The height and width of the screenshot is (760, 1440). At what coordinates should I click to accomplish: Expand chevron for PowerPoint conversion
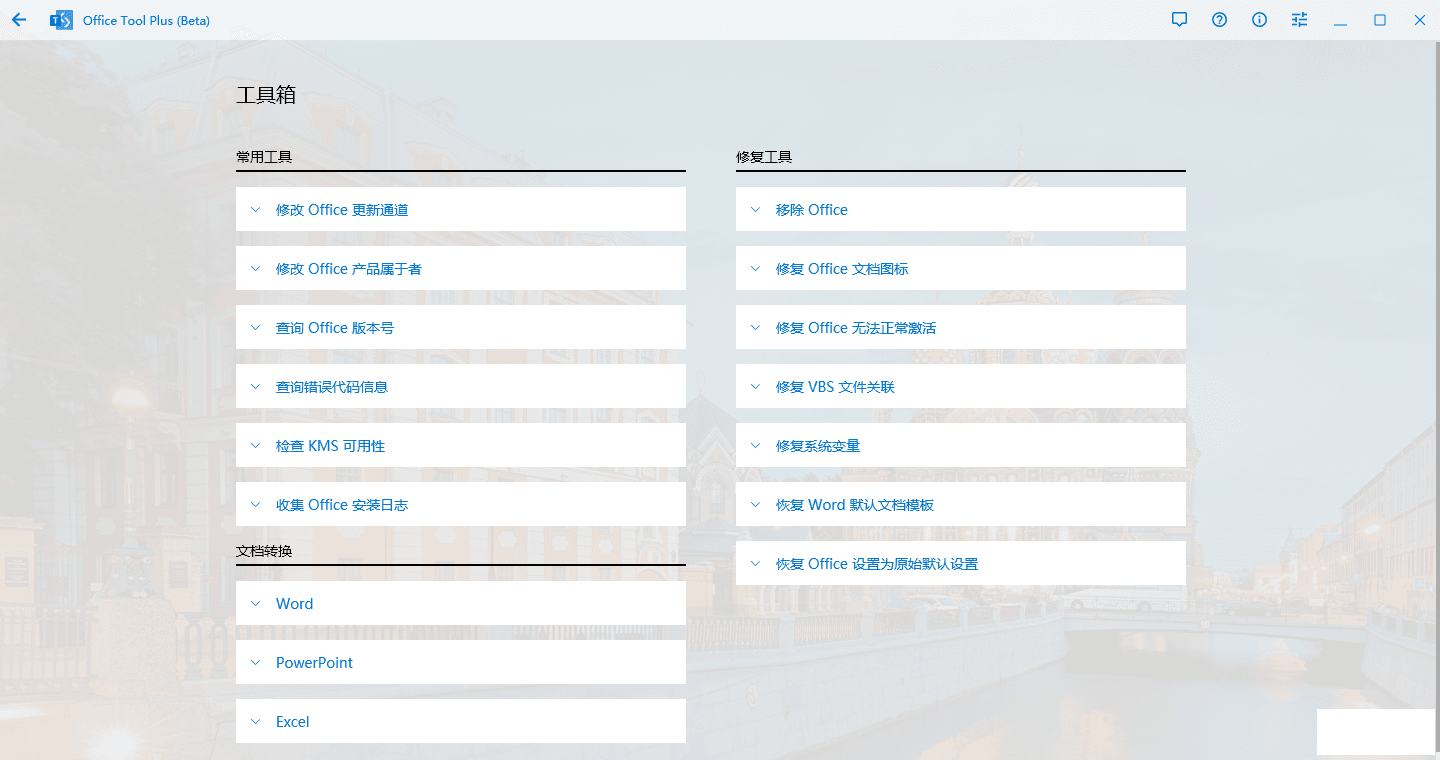click(255, 663)
